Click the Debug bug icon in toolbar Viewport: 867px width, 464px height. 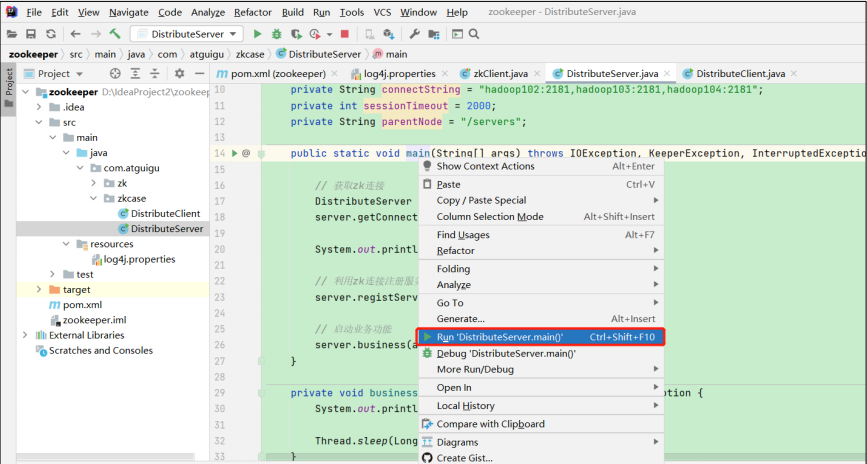tap(277, 34)
